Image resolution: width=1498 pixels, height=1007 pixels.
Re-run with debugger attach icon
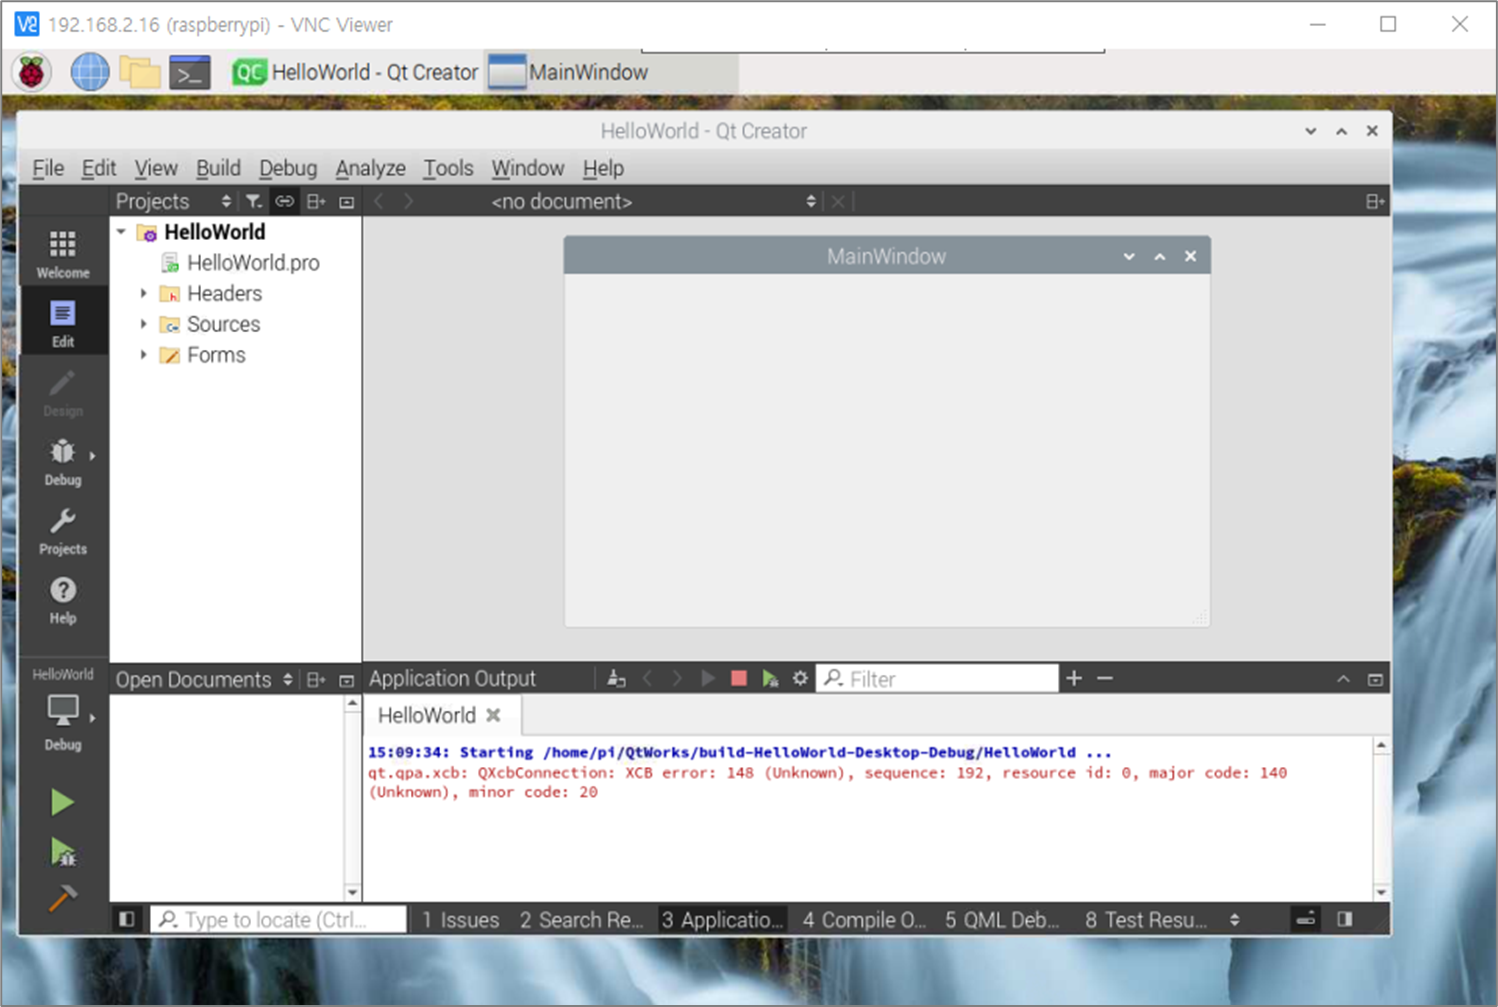[x=769, y=678]
